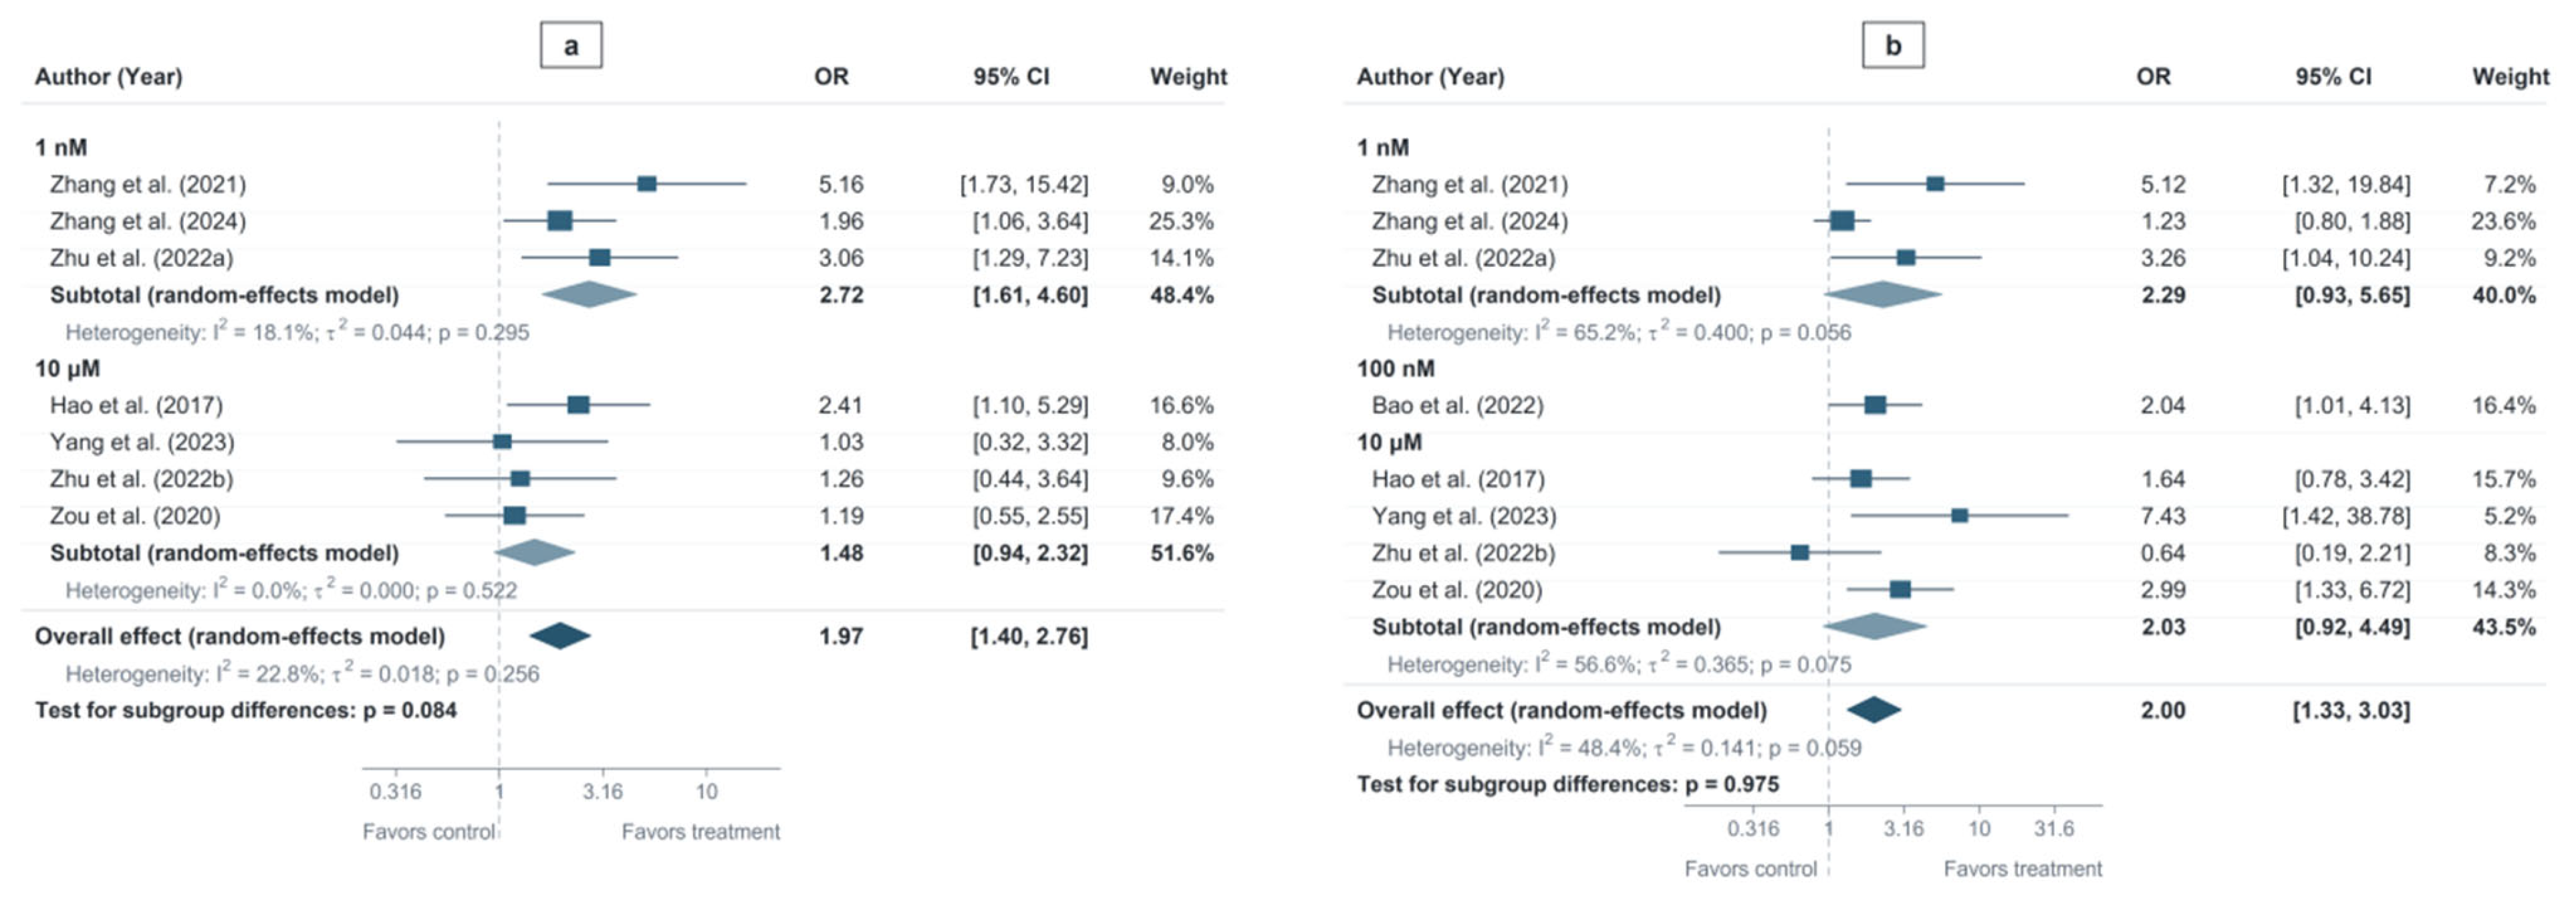
Task: Click the 100 nM subgroup heading
Action: tap(1396, 368)
